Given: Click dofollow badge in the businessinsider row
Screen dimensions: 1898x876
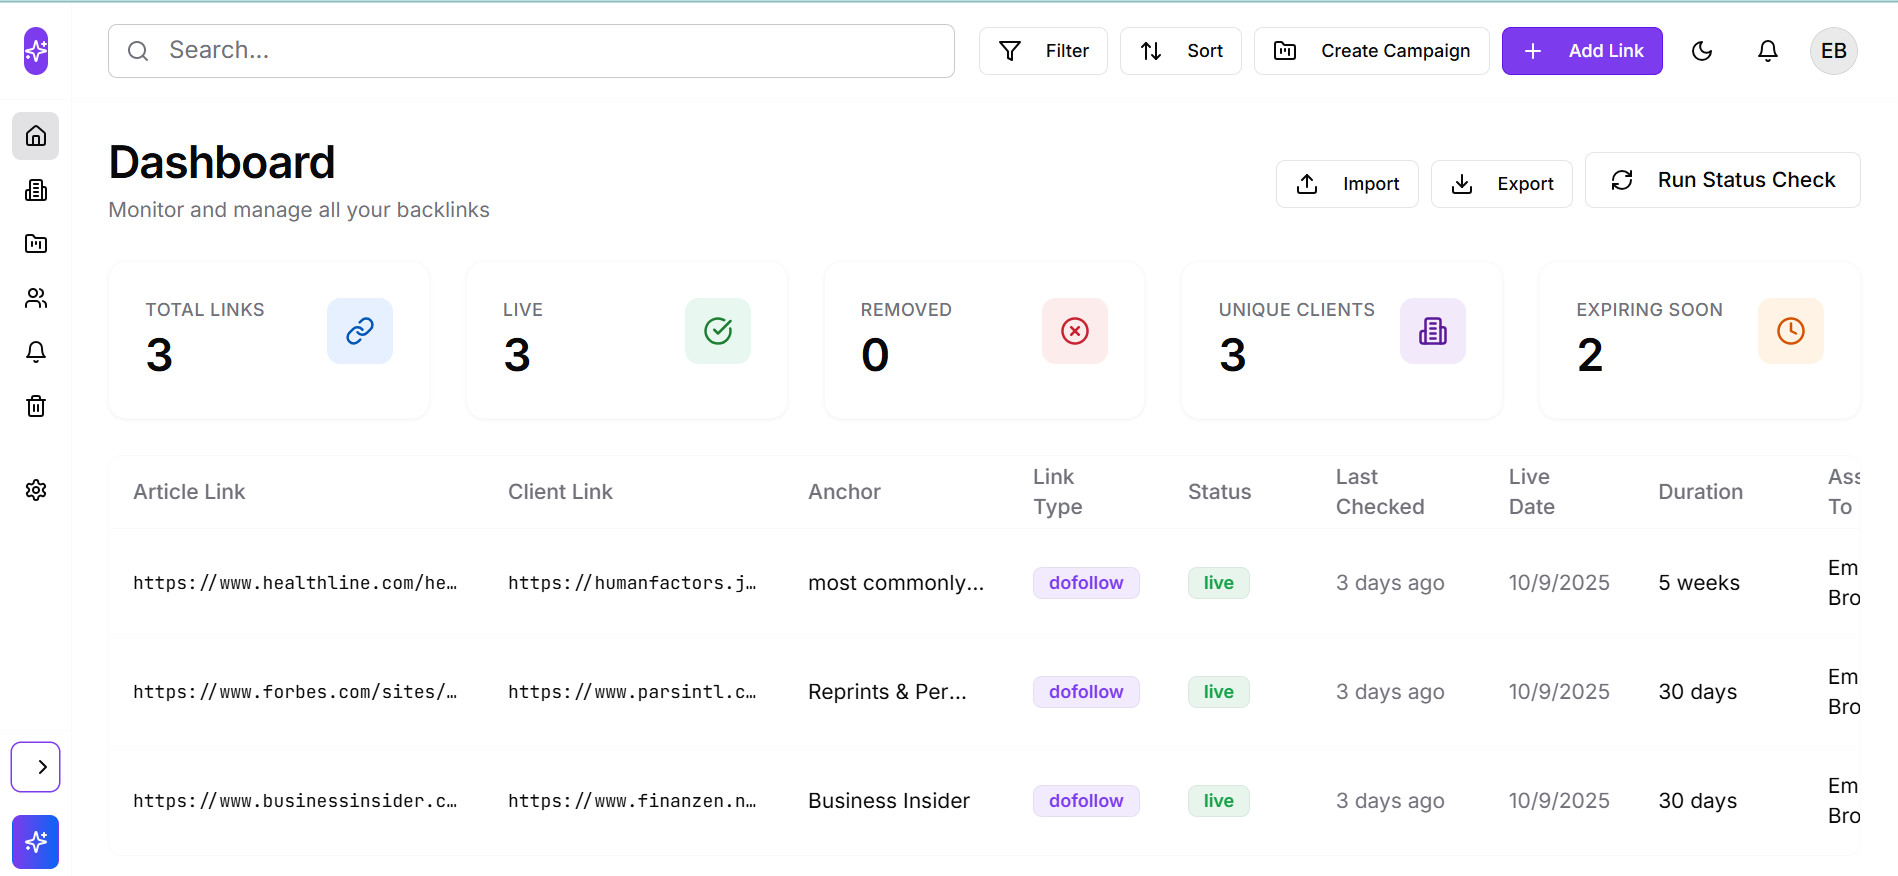Looking at the screenshot, I should (1086, 801).
